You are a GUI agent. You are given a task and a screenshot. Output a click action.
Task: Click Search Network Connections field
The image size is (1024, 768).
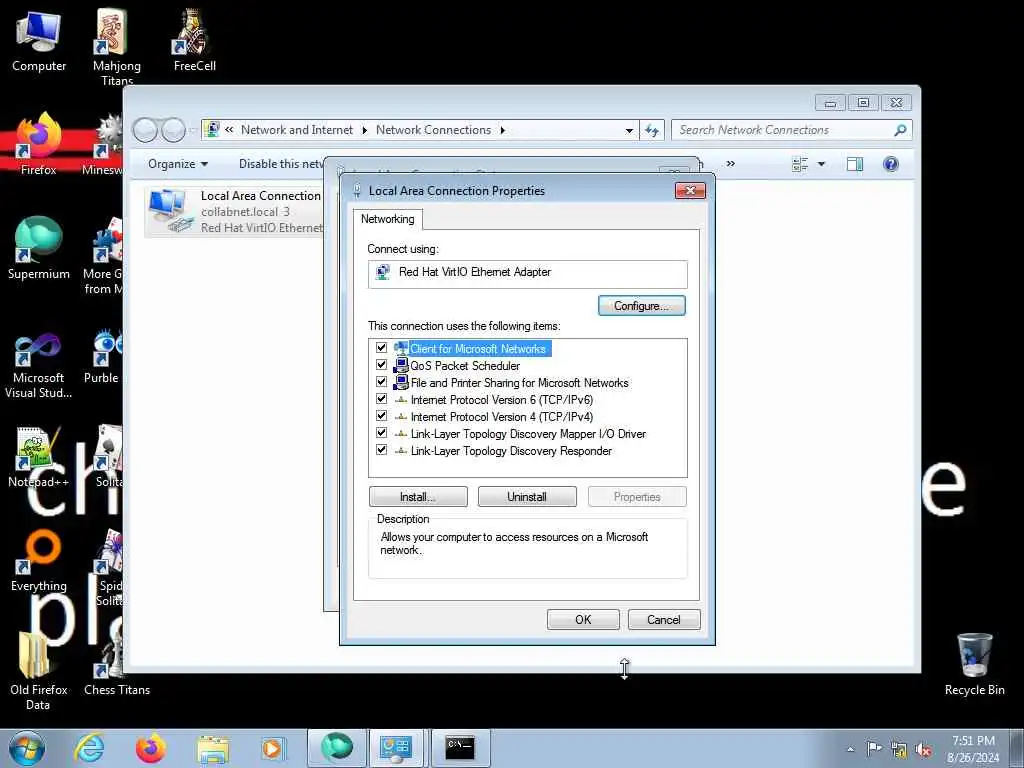pos(784,130)
